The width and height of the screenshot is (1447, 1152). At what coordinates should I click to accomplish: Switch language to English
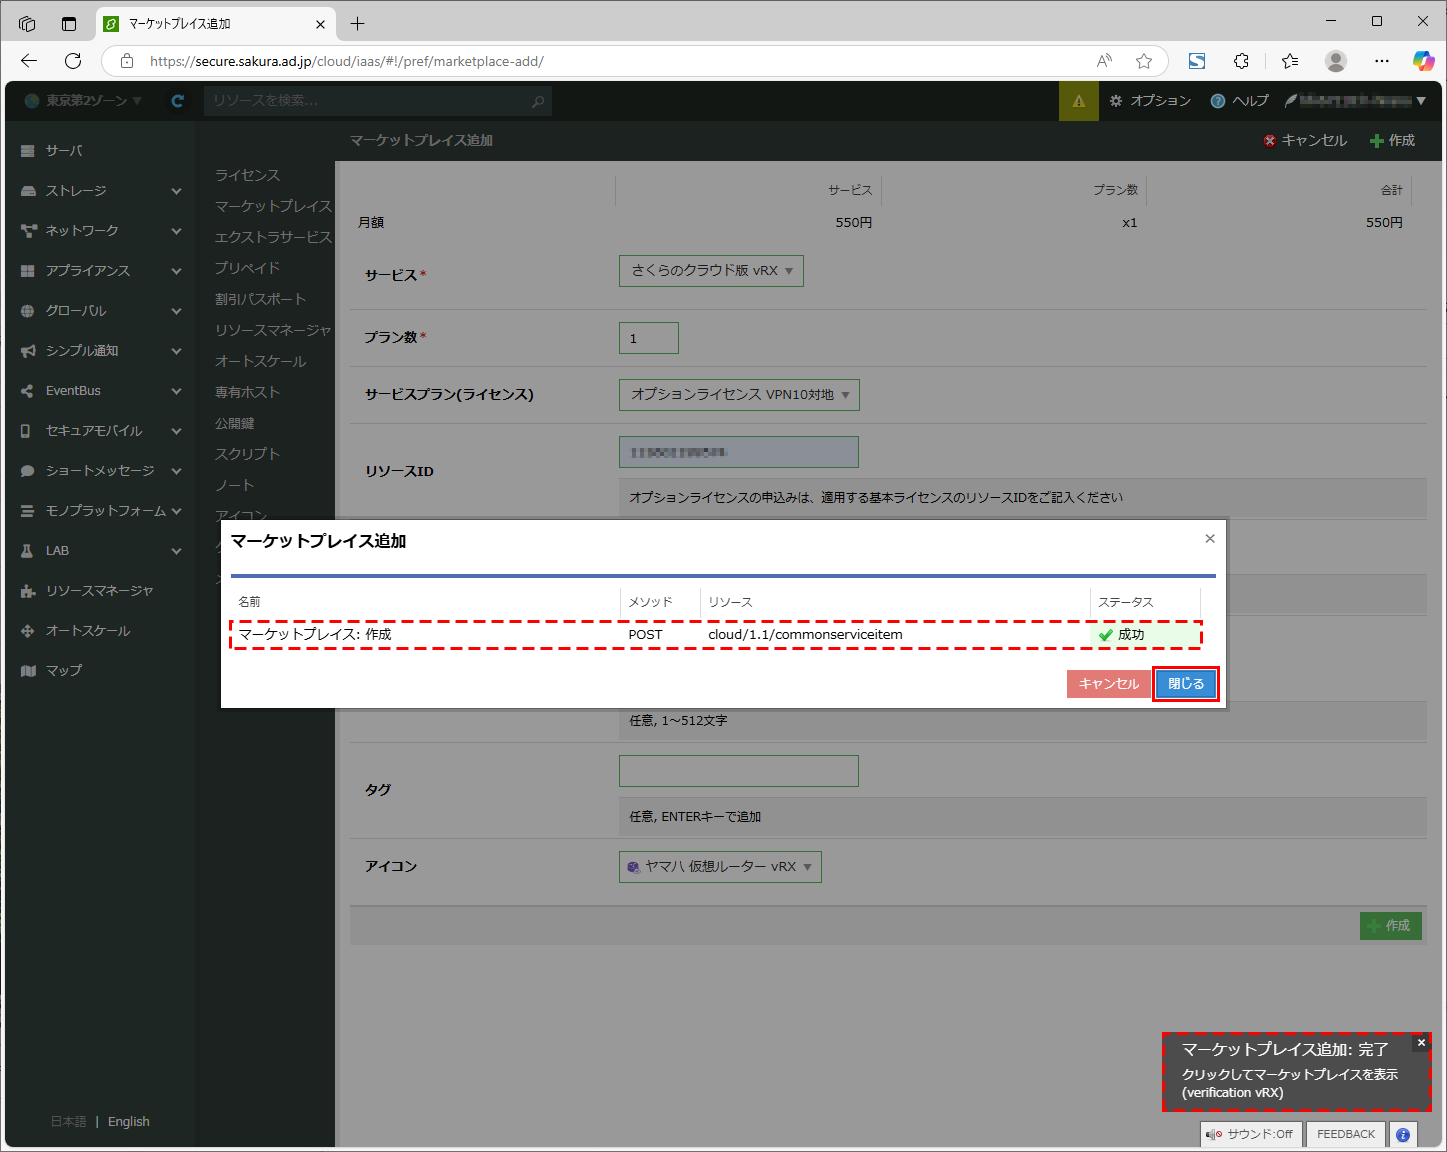coord(129,1122)
